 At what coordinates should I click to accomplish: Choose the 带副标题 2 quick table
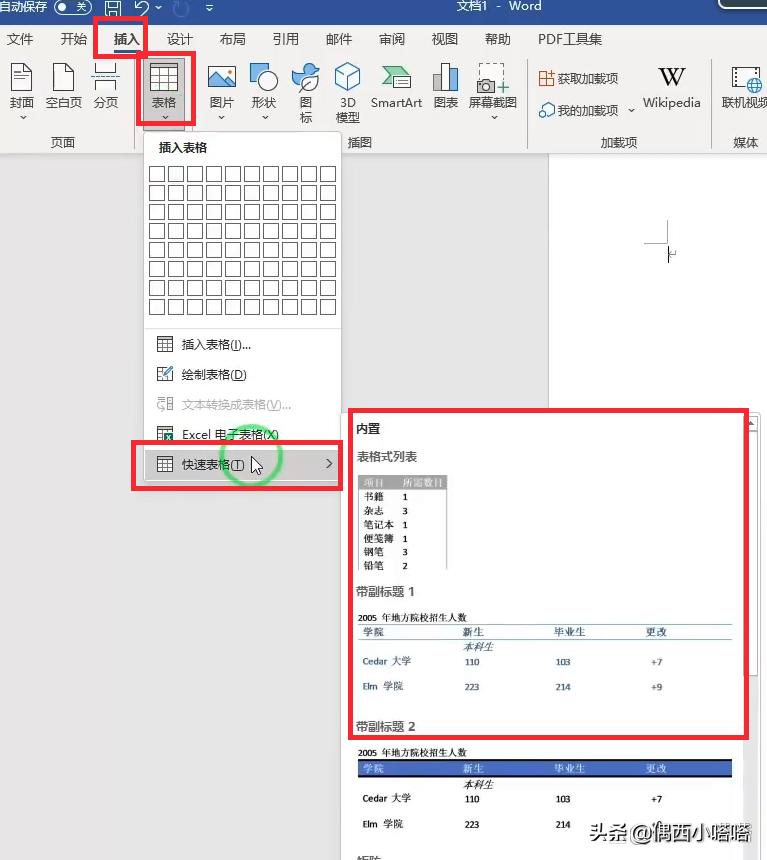tap(544, 789)
